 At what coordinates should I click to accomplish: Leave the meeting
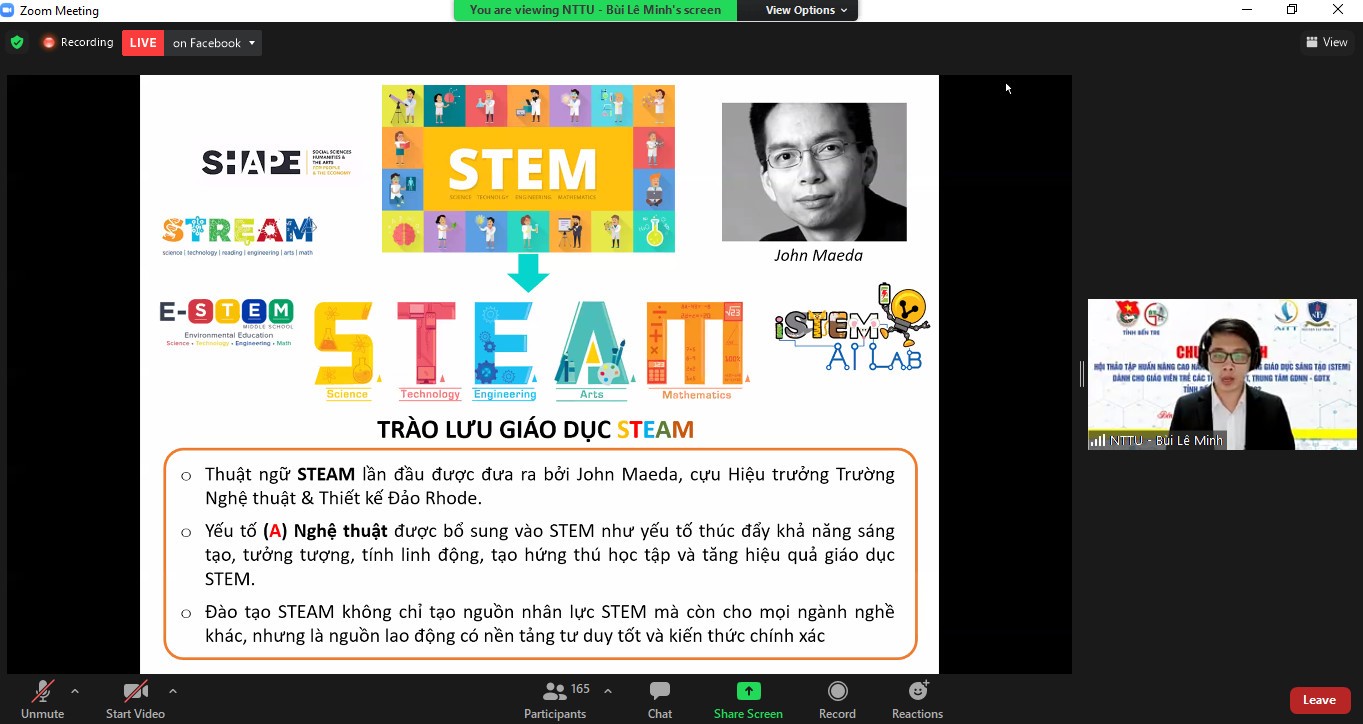pos(1319,700)
